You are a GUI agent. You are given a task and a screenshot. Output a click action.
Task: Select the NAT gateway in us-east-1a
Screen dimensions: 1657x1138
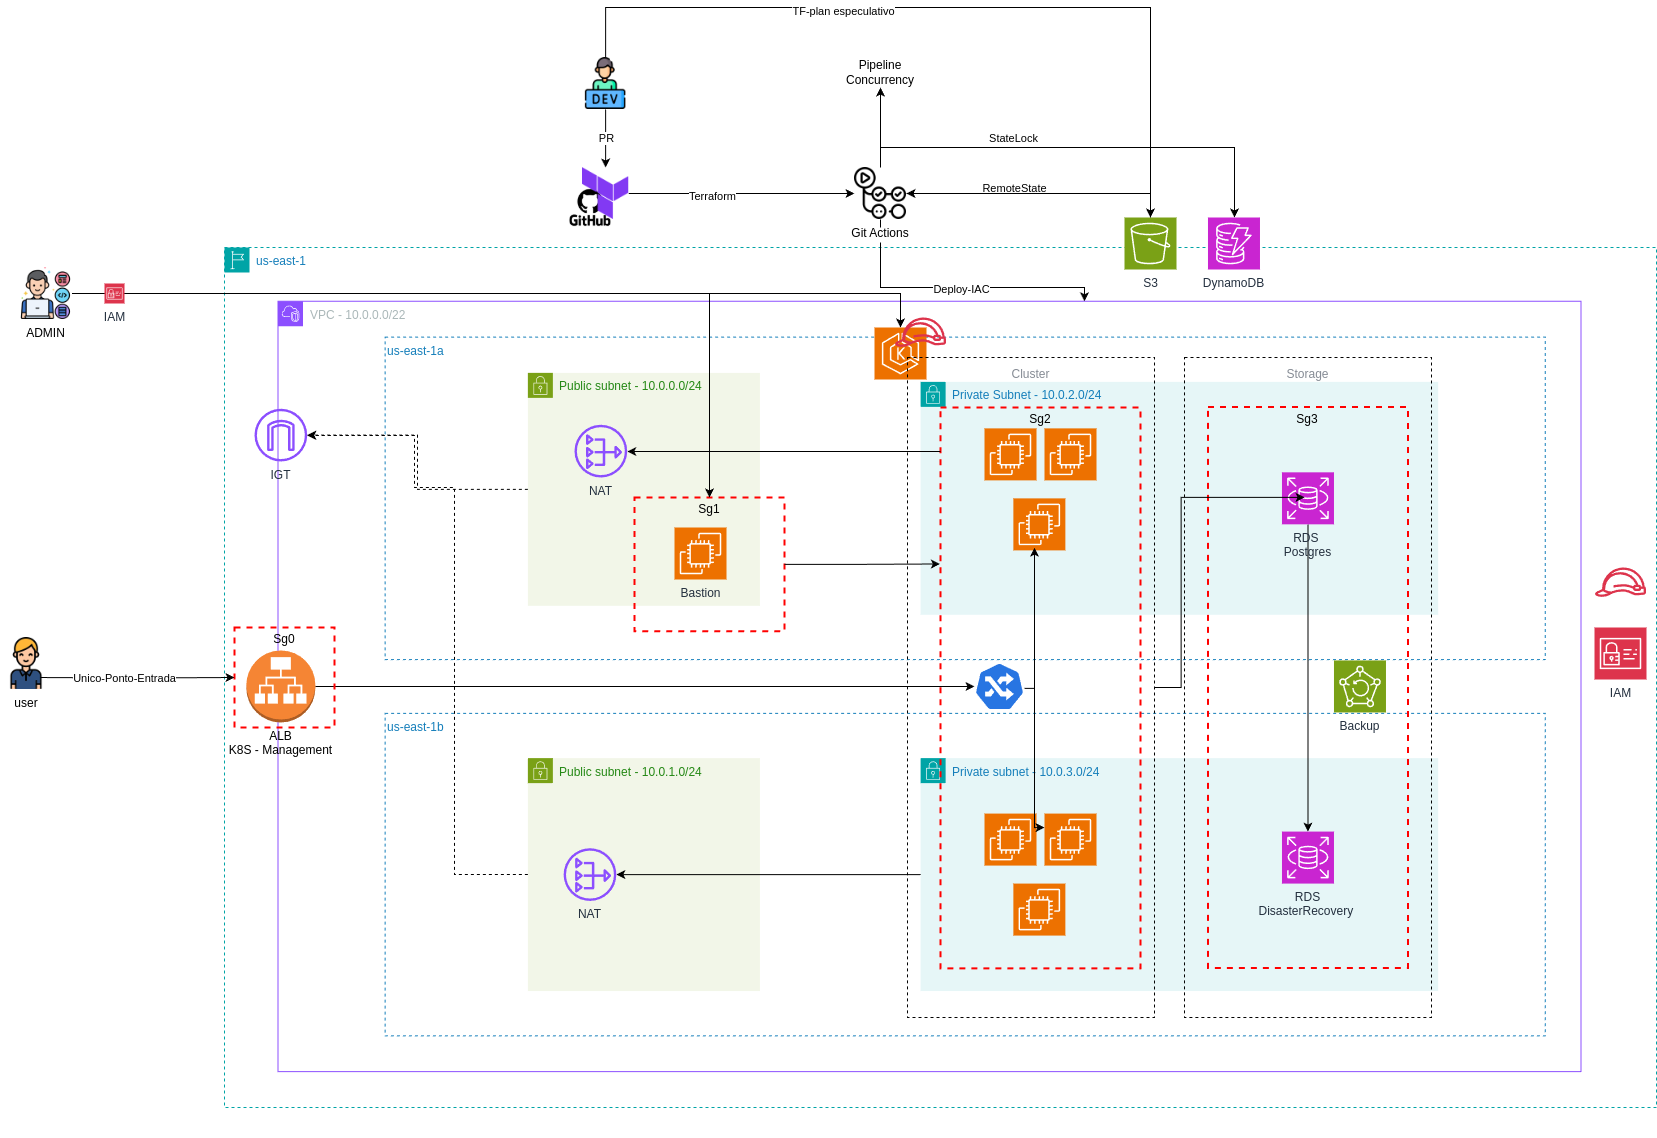click(x=600, y=451)
